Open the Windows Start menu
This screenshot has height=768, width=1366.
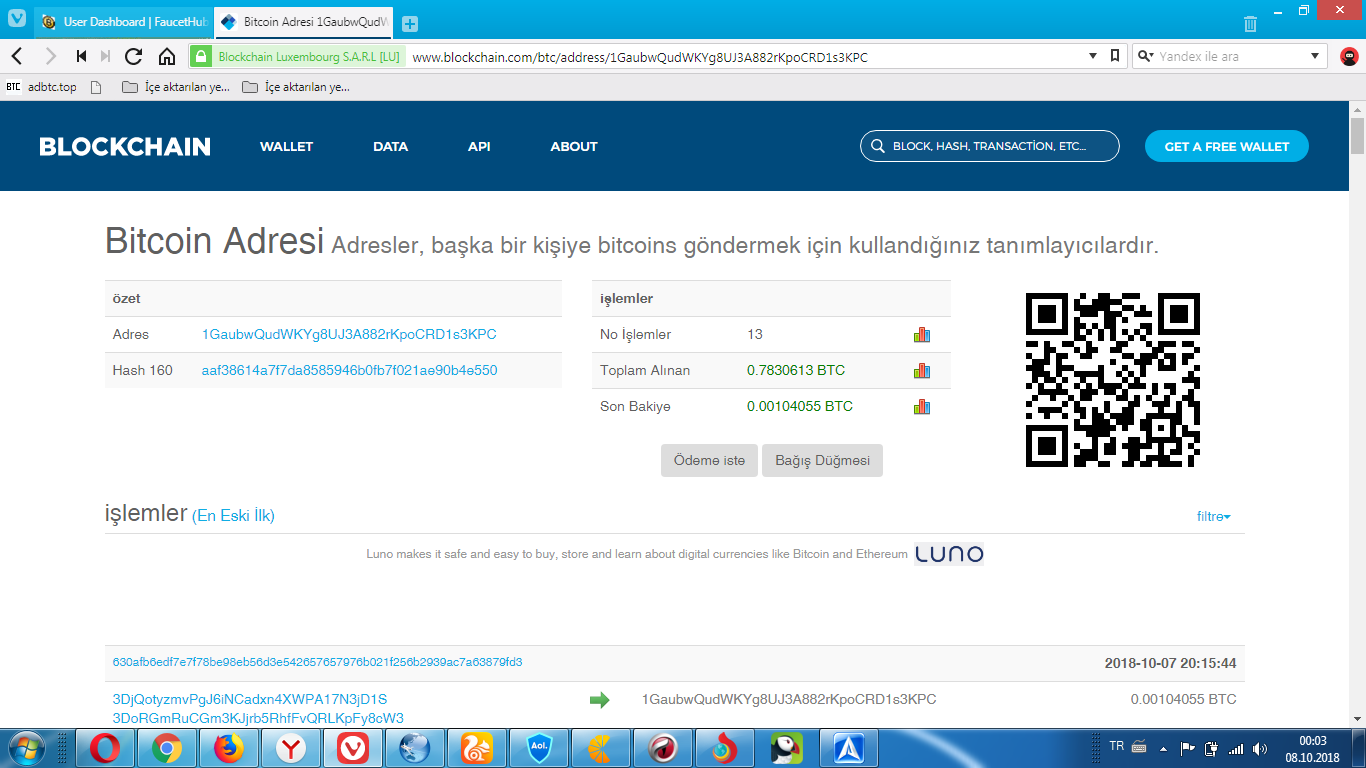(x=24, y=748)
